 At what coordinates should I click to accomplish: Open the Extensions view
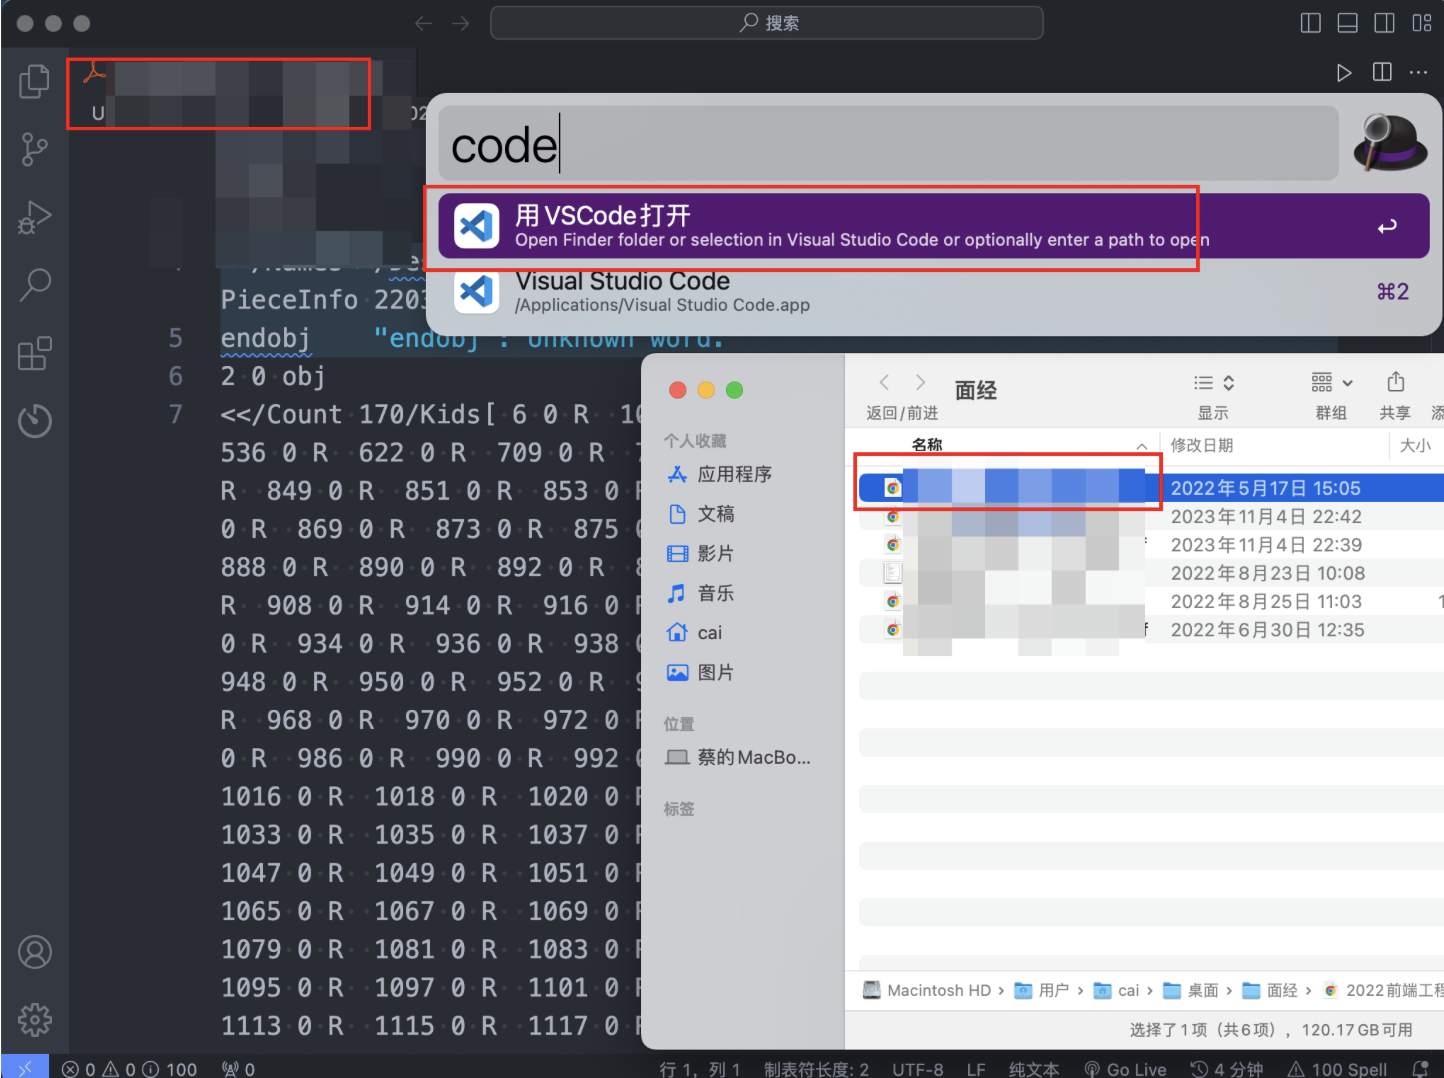[35, 353]
